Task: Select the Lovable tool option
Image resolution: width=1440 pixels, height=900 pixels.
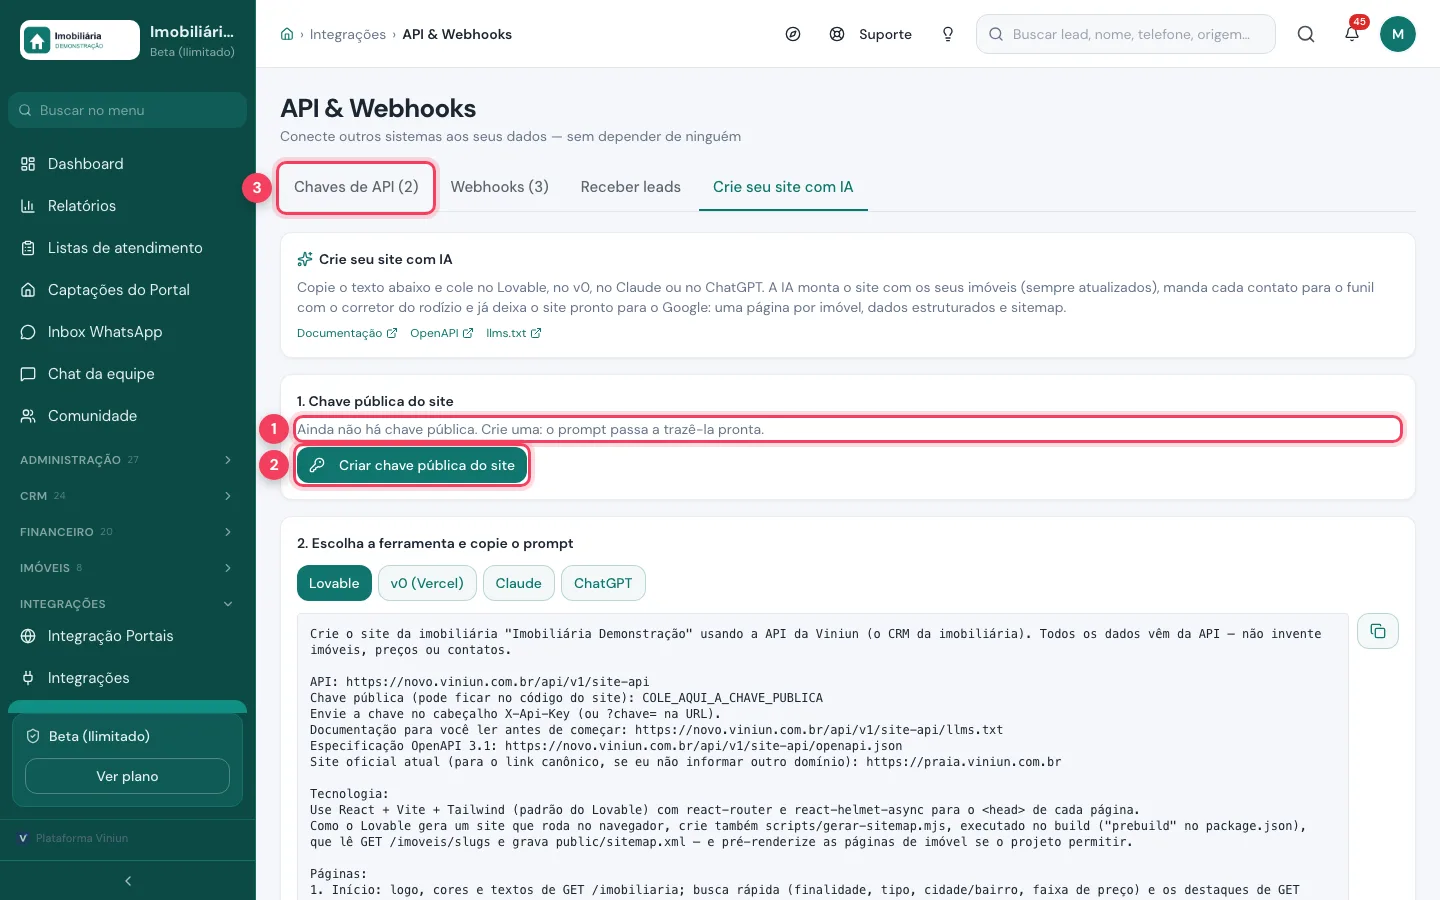Action: (334, 583)
